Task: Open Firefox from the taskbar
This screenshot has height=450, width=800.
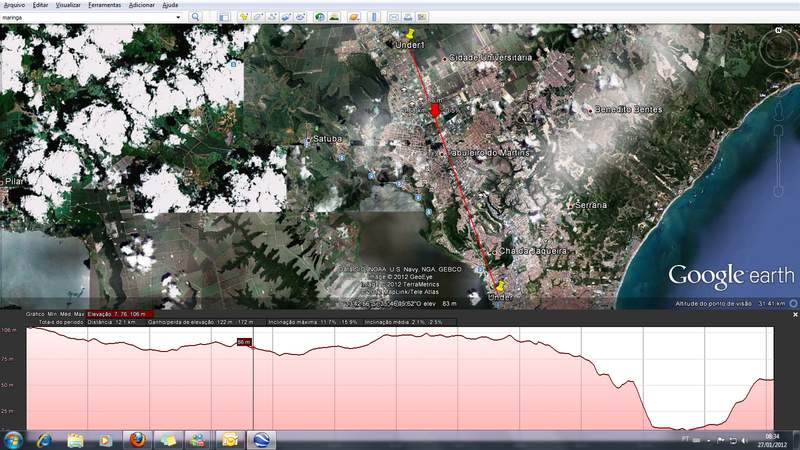Action: pos(137,440)
